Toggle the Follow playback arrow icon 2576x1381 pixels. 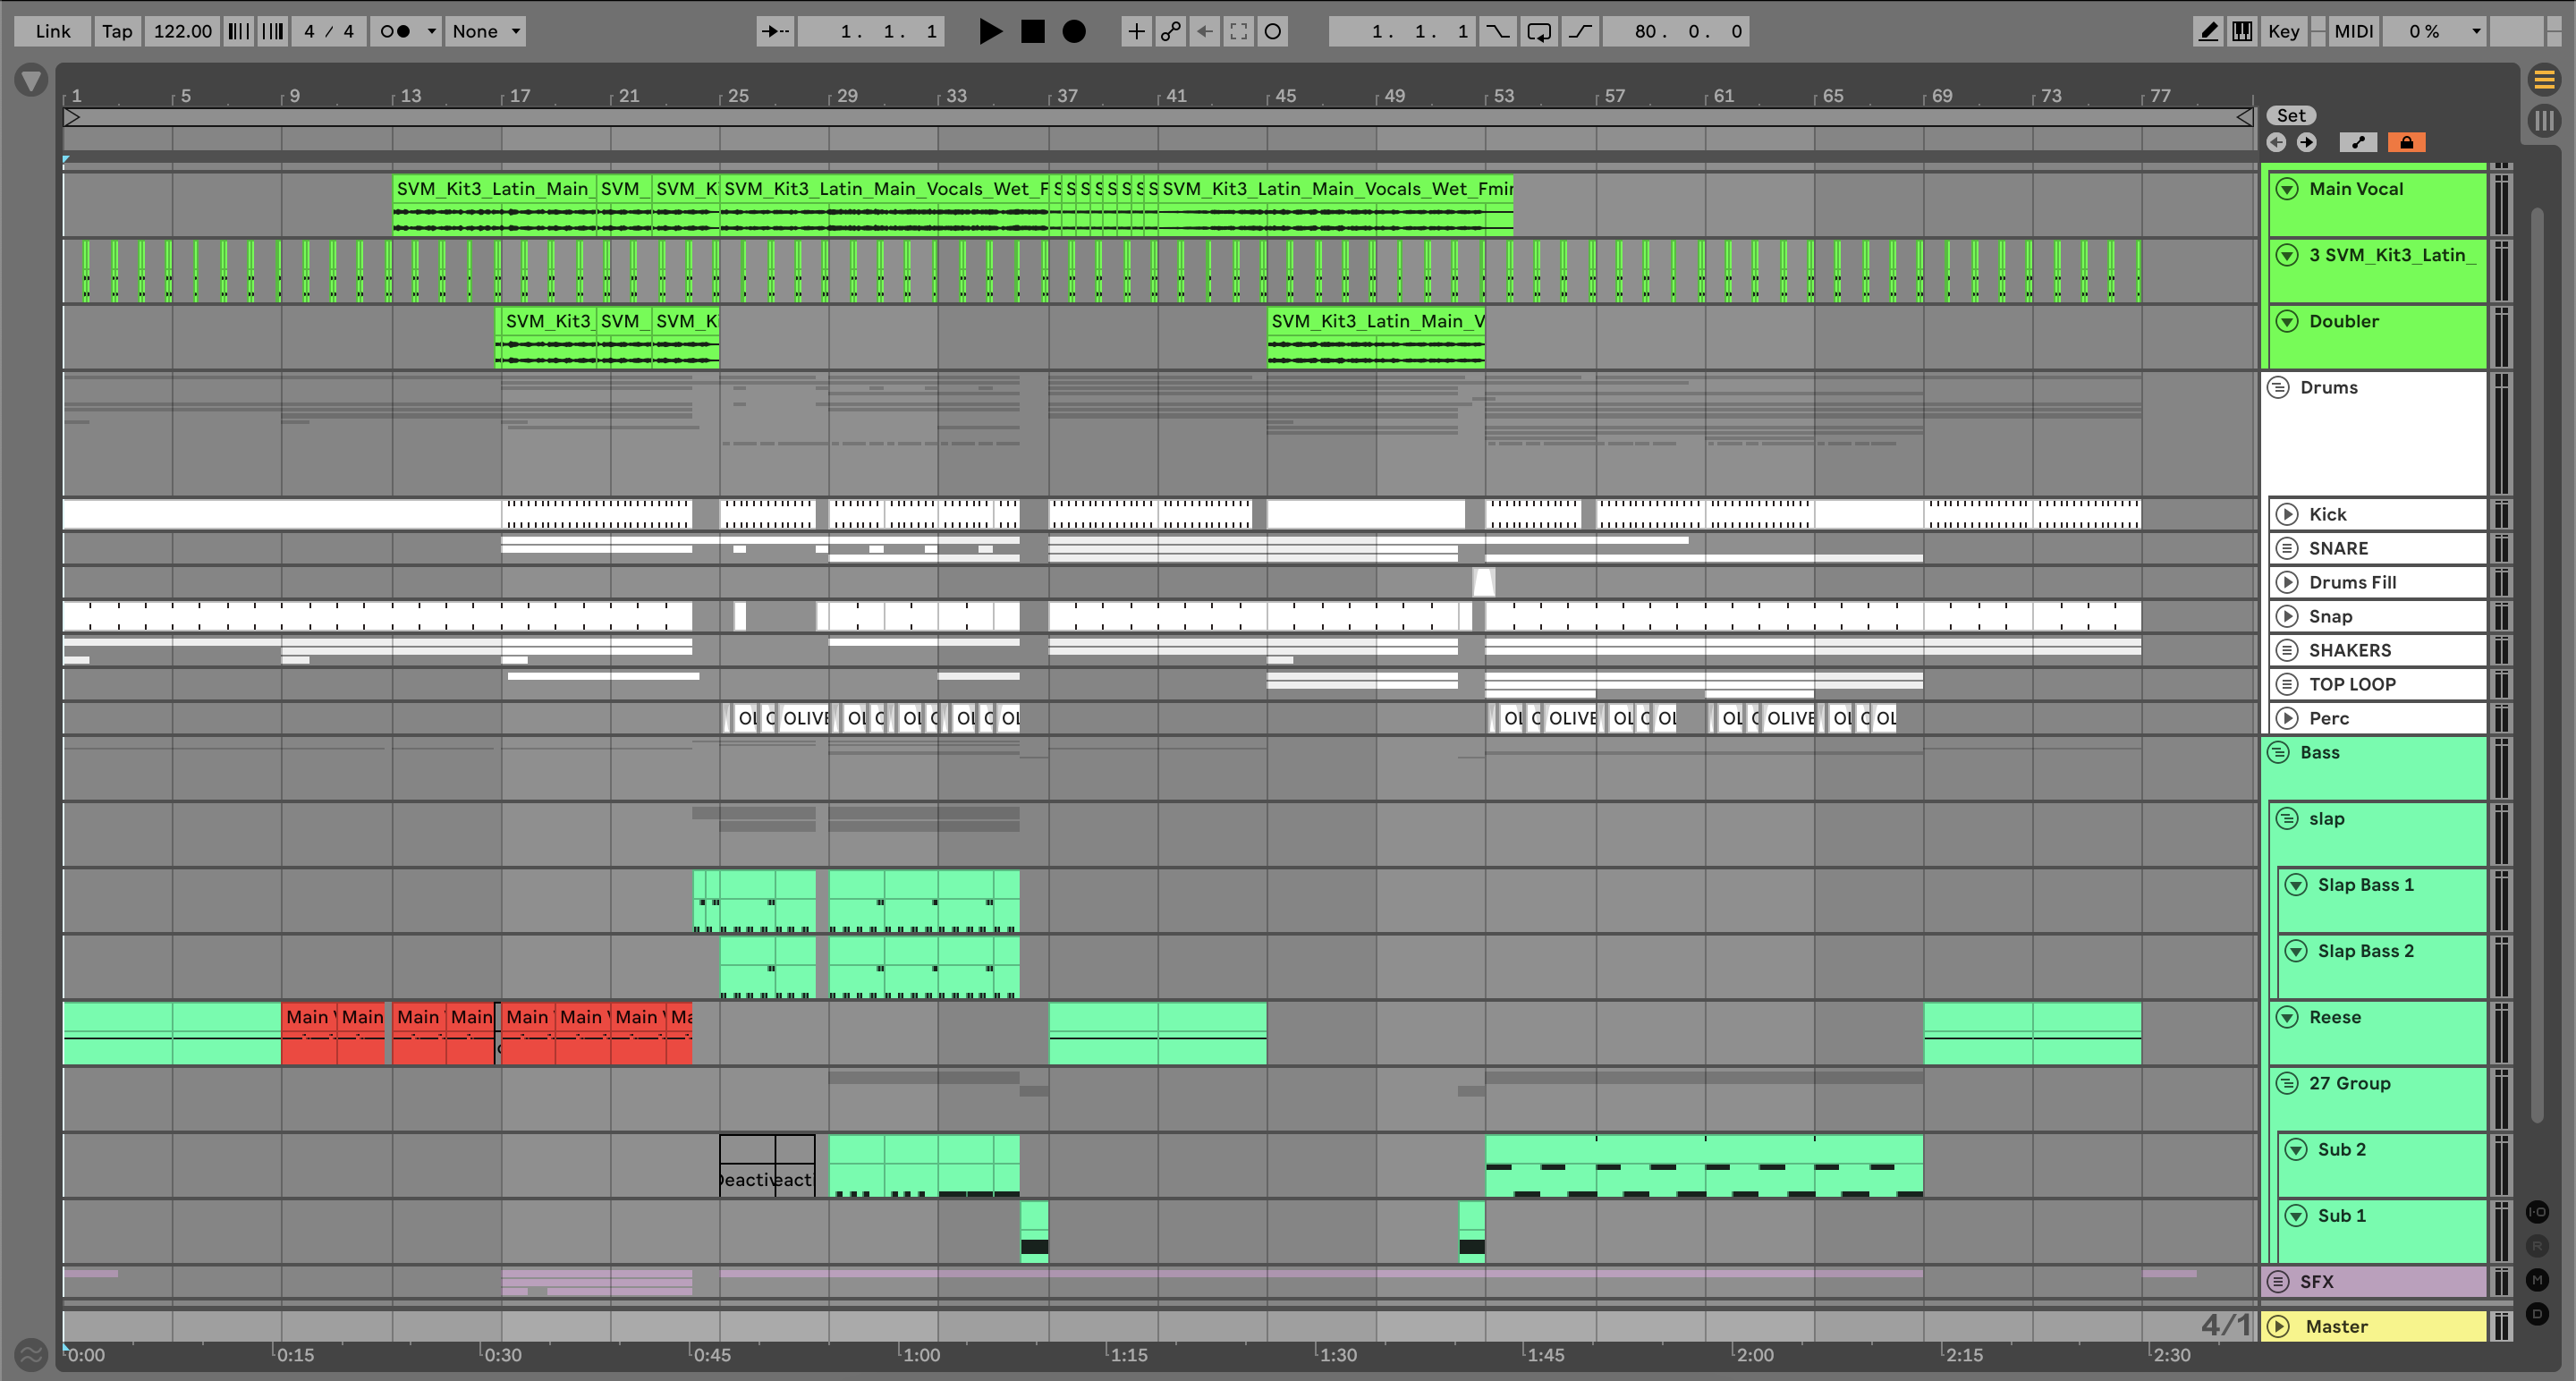[775, 31]
